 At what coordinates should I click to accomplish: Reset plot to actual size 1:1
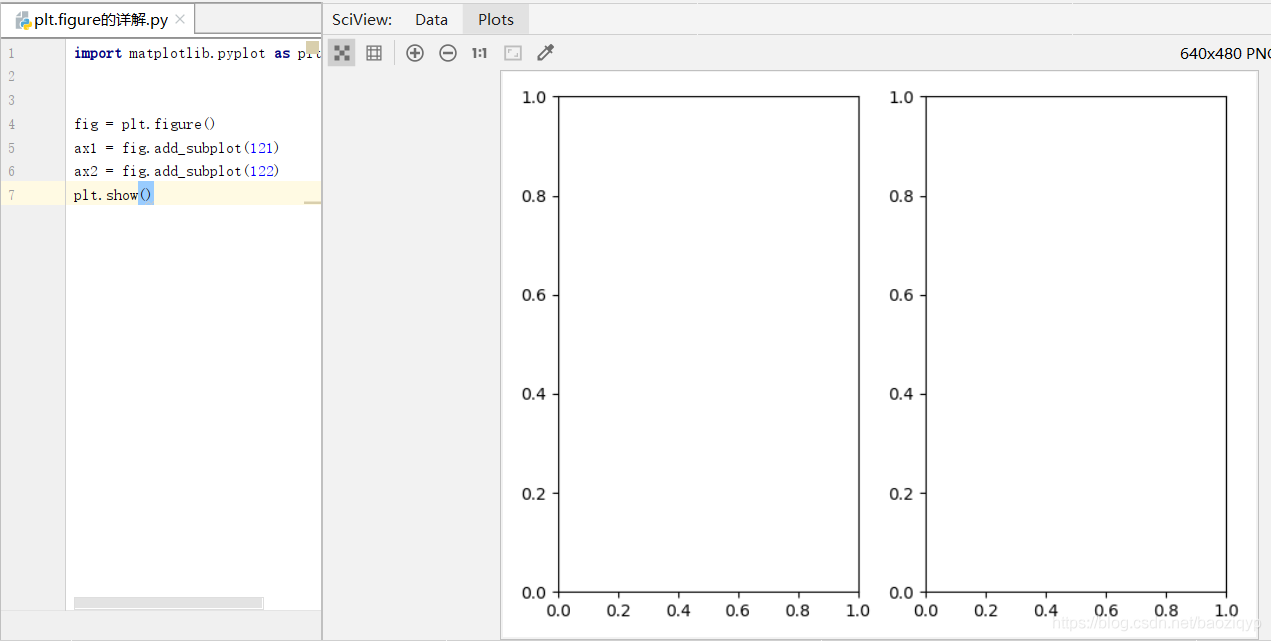(480, 53)
